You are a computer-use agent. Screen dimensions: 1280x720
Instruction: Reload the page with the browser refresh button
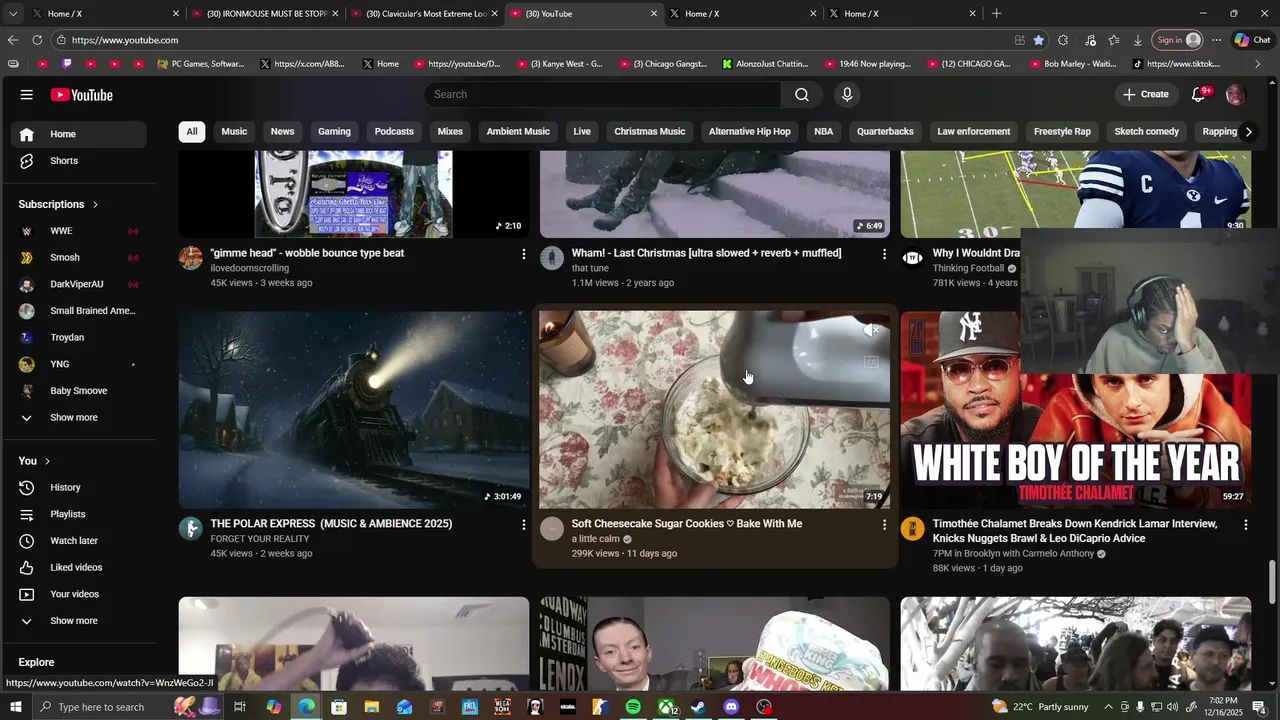click(37, 40)
